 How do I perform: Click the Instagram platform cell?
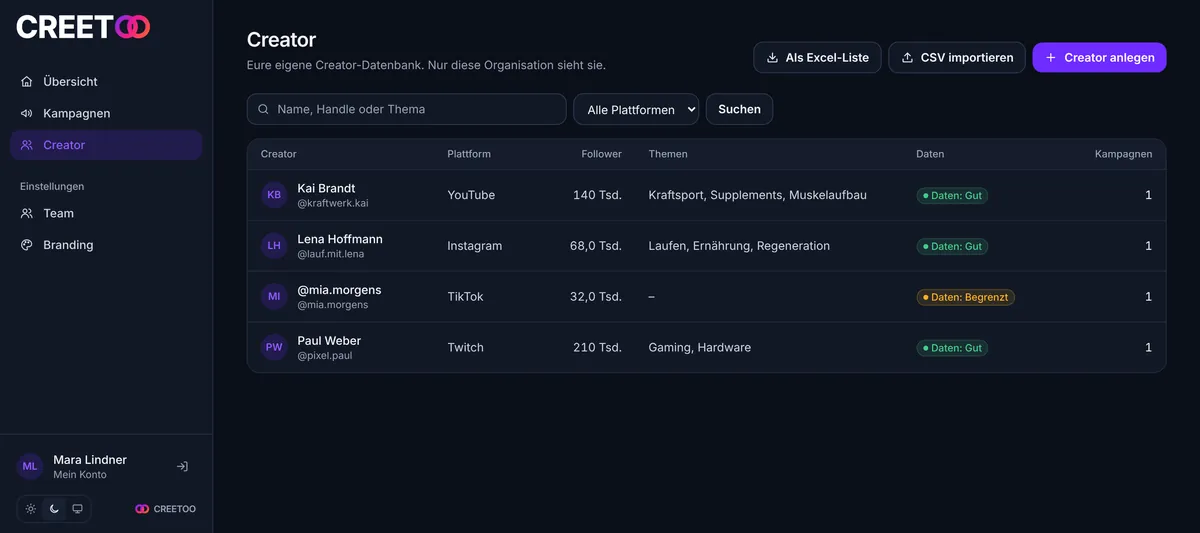[474, 247]
